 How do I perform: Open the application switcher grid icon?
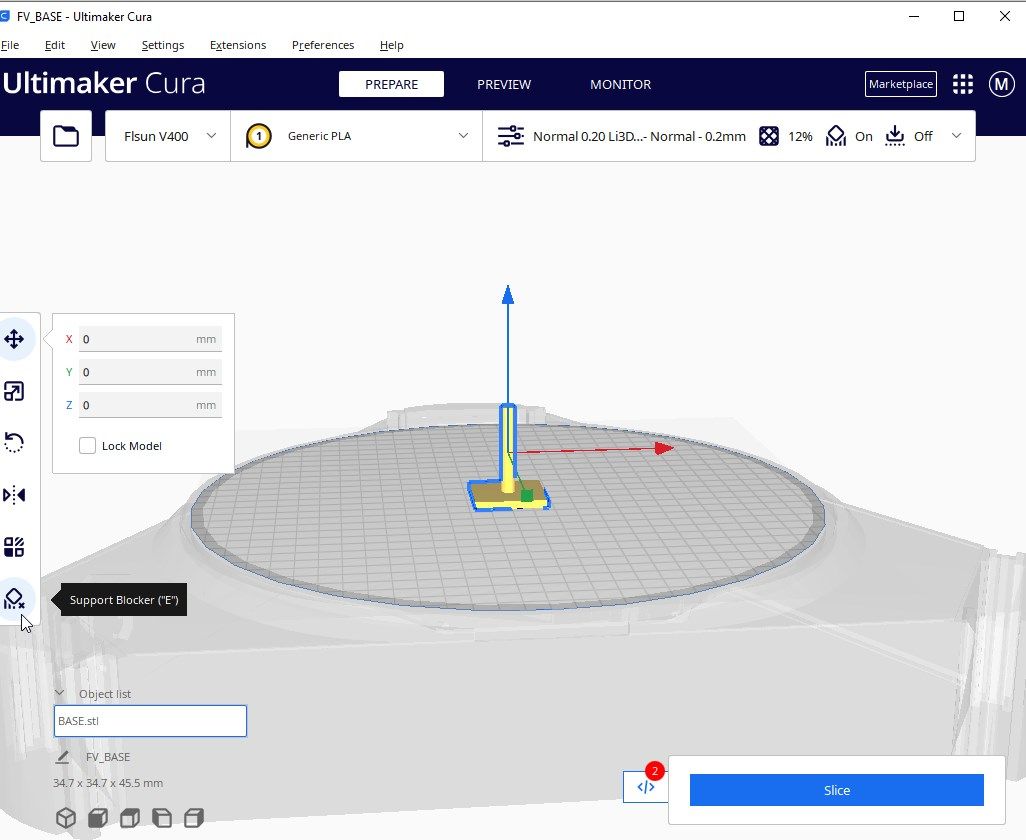coord(963,84)
